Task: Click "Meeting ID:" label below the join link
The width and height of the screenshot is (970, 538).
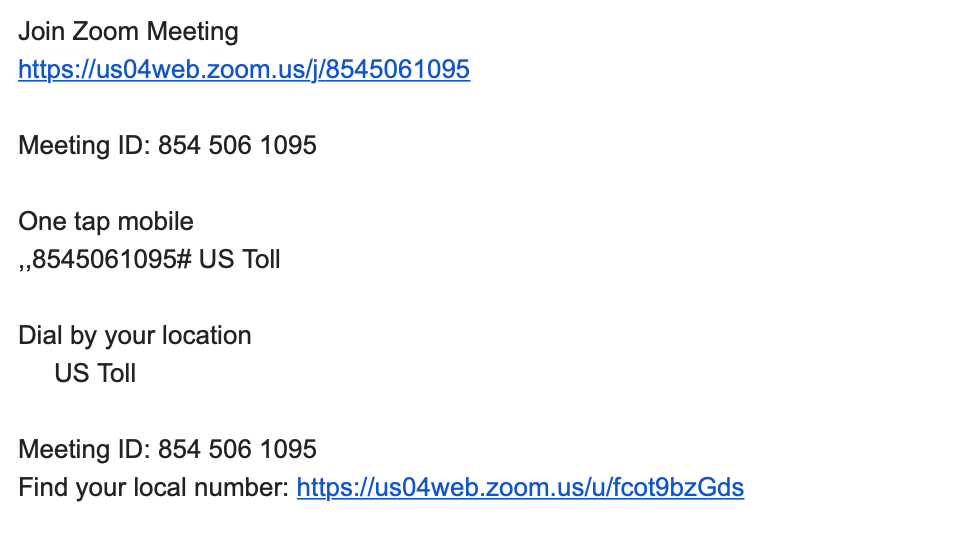Action: coord(84,146)
